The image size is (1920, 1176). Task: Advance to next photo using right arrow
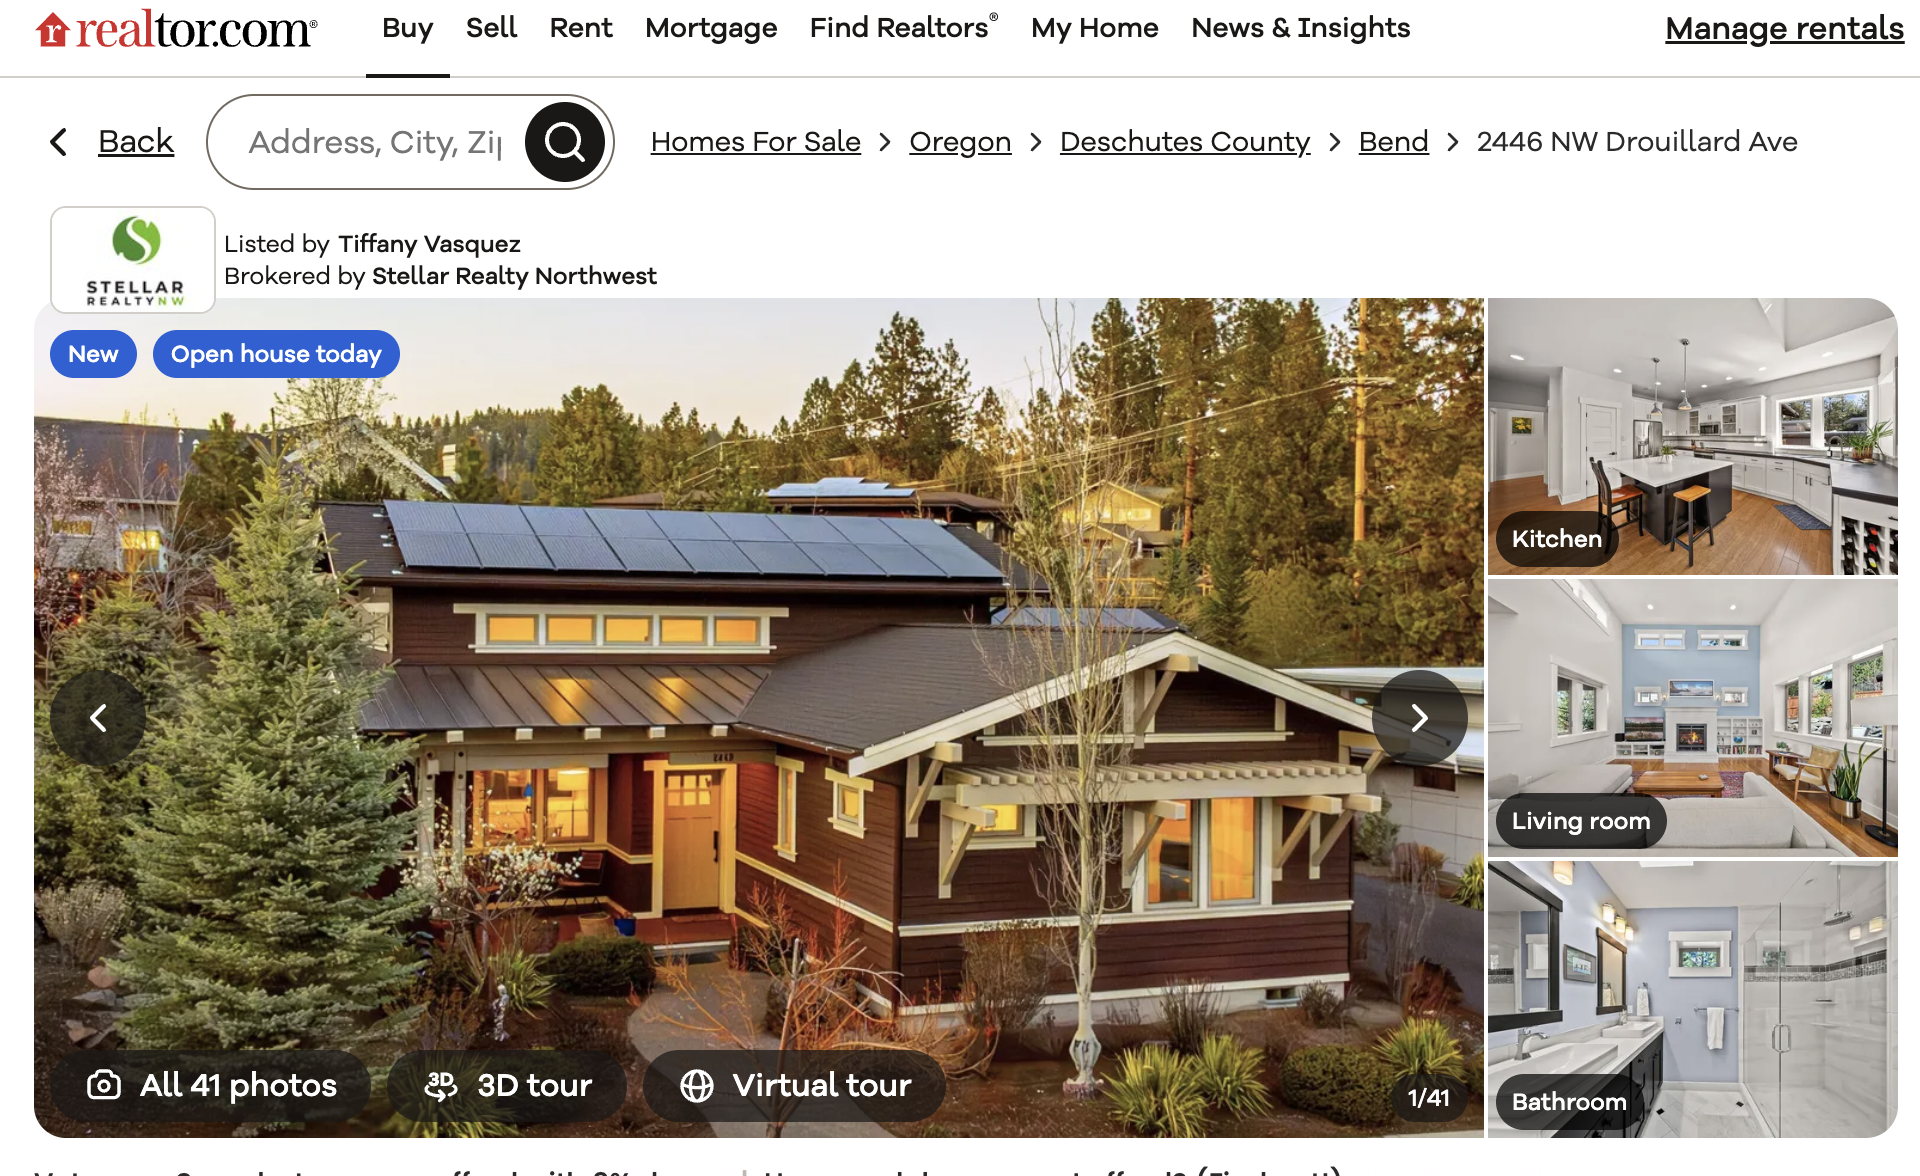[x=1419, y=718]
